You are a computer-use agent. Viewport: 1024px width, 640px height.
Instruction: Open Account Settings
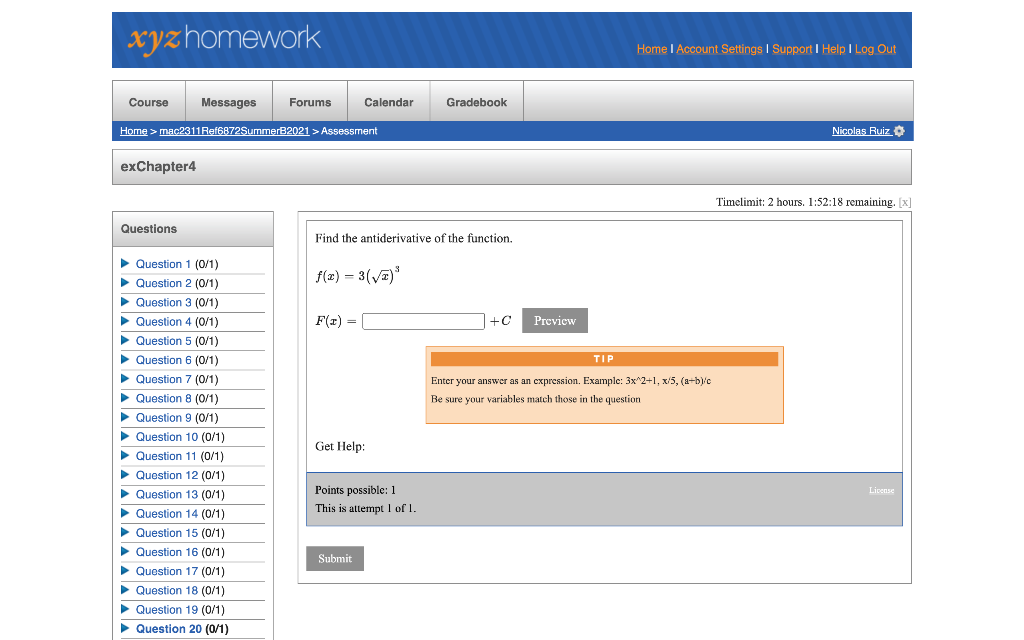(719, 48)
